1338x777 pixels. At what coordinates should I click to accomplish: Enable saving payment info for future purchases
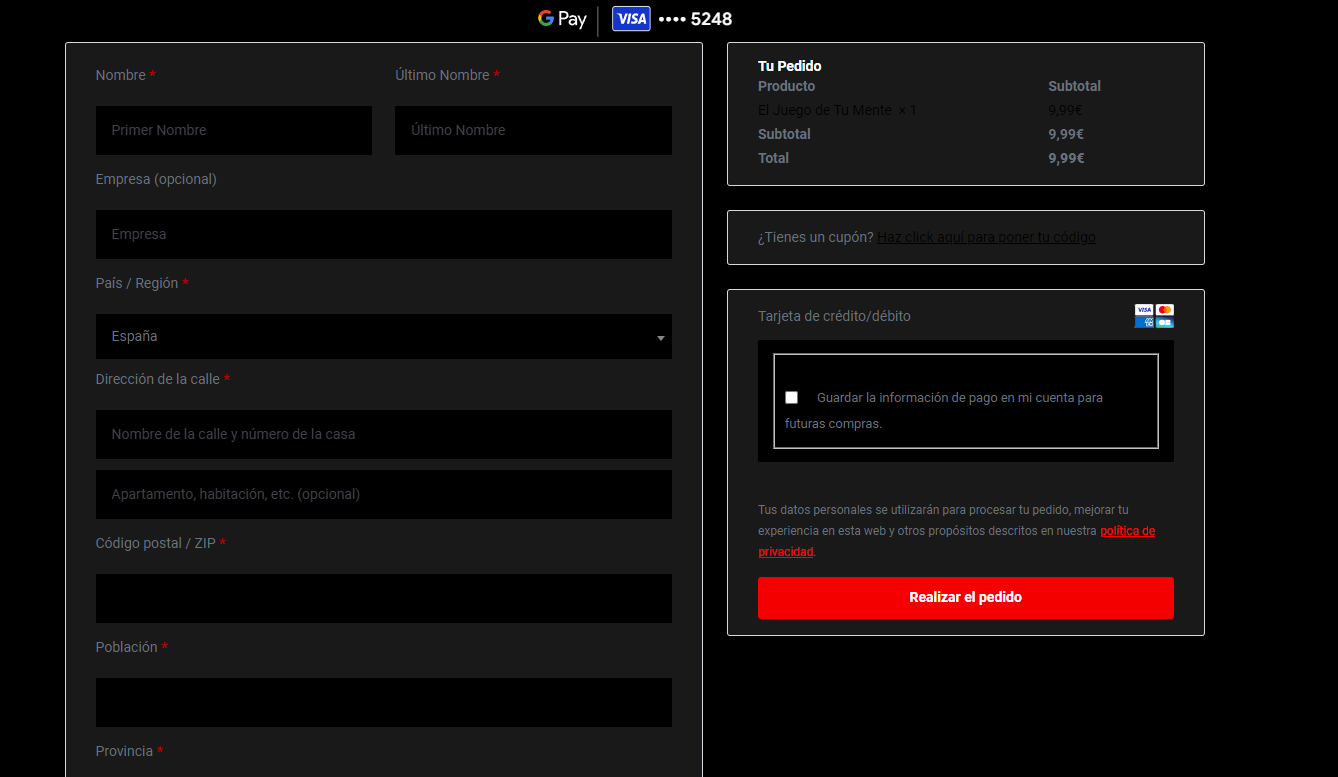pos(792,398)
